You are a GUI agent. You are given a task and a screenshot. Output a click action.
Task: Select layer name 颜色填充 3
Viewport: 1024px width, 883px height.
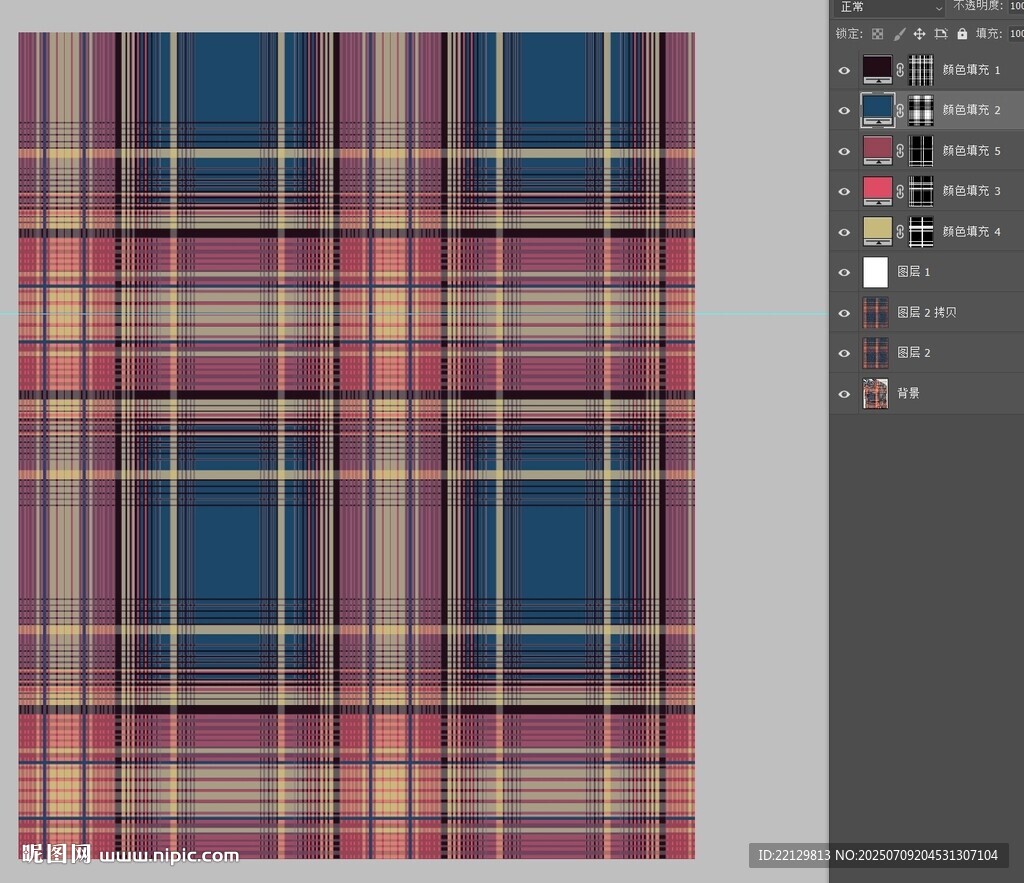pyautogui.click(x=971, y=191)
